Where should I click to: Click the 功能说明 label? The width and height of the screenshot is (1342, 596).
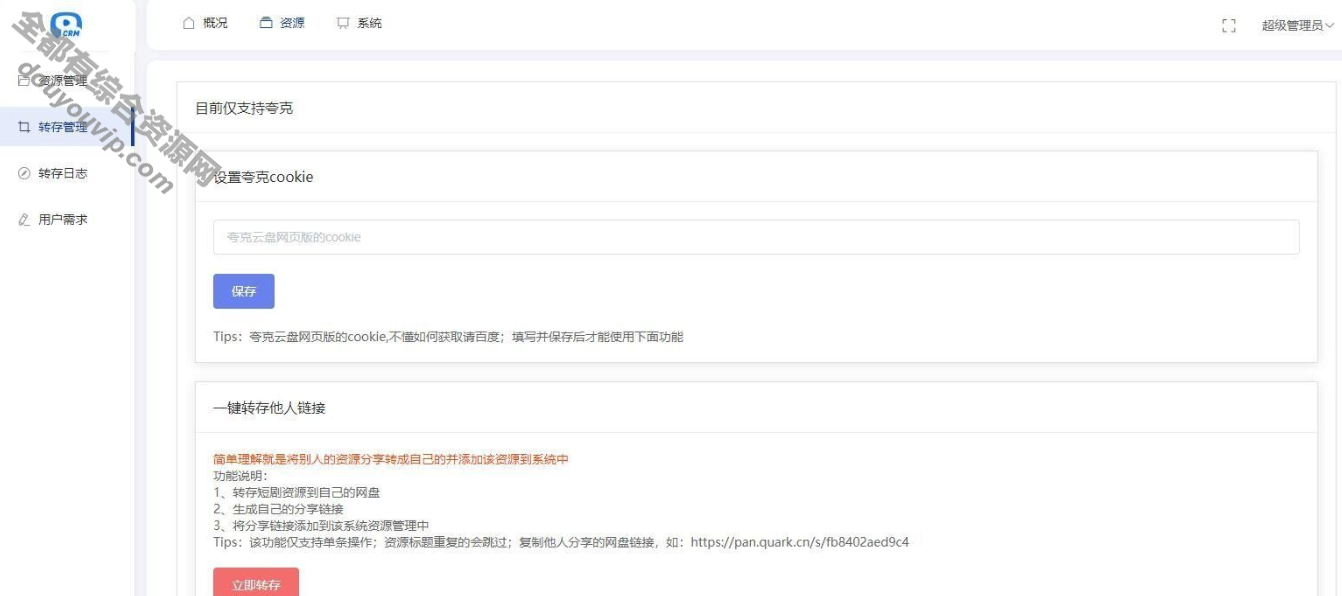click(241, 476)
